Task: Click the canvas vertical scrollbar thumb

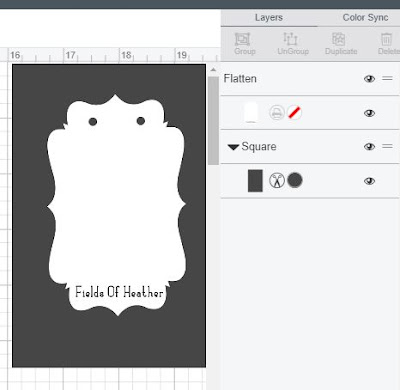Action: point(213,120)
